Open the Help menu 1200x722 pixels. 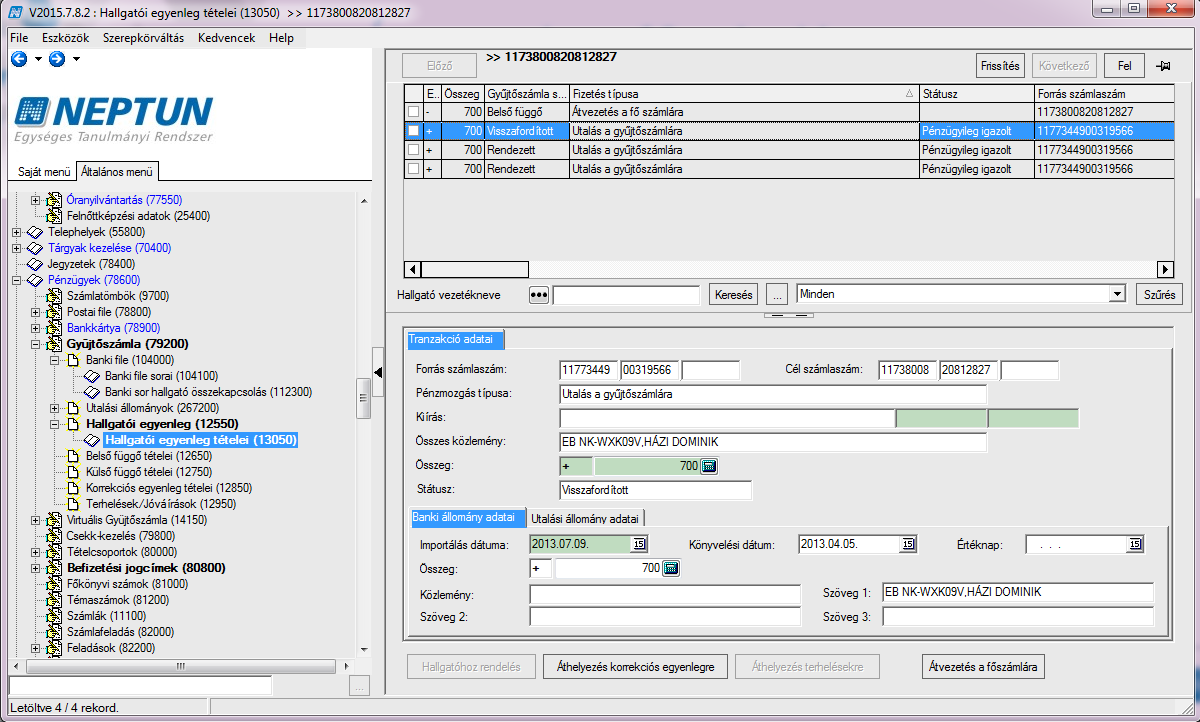click(282, 38)
